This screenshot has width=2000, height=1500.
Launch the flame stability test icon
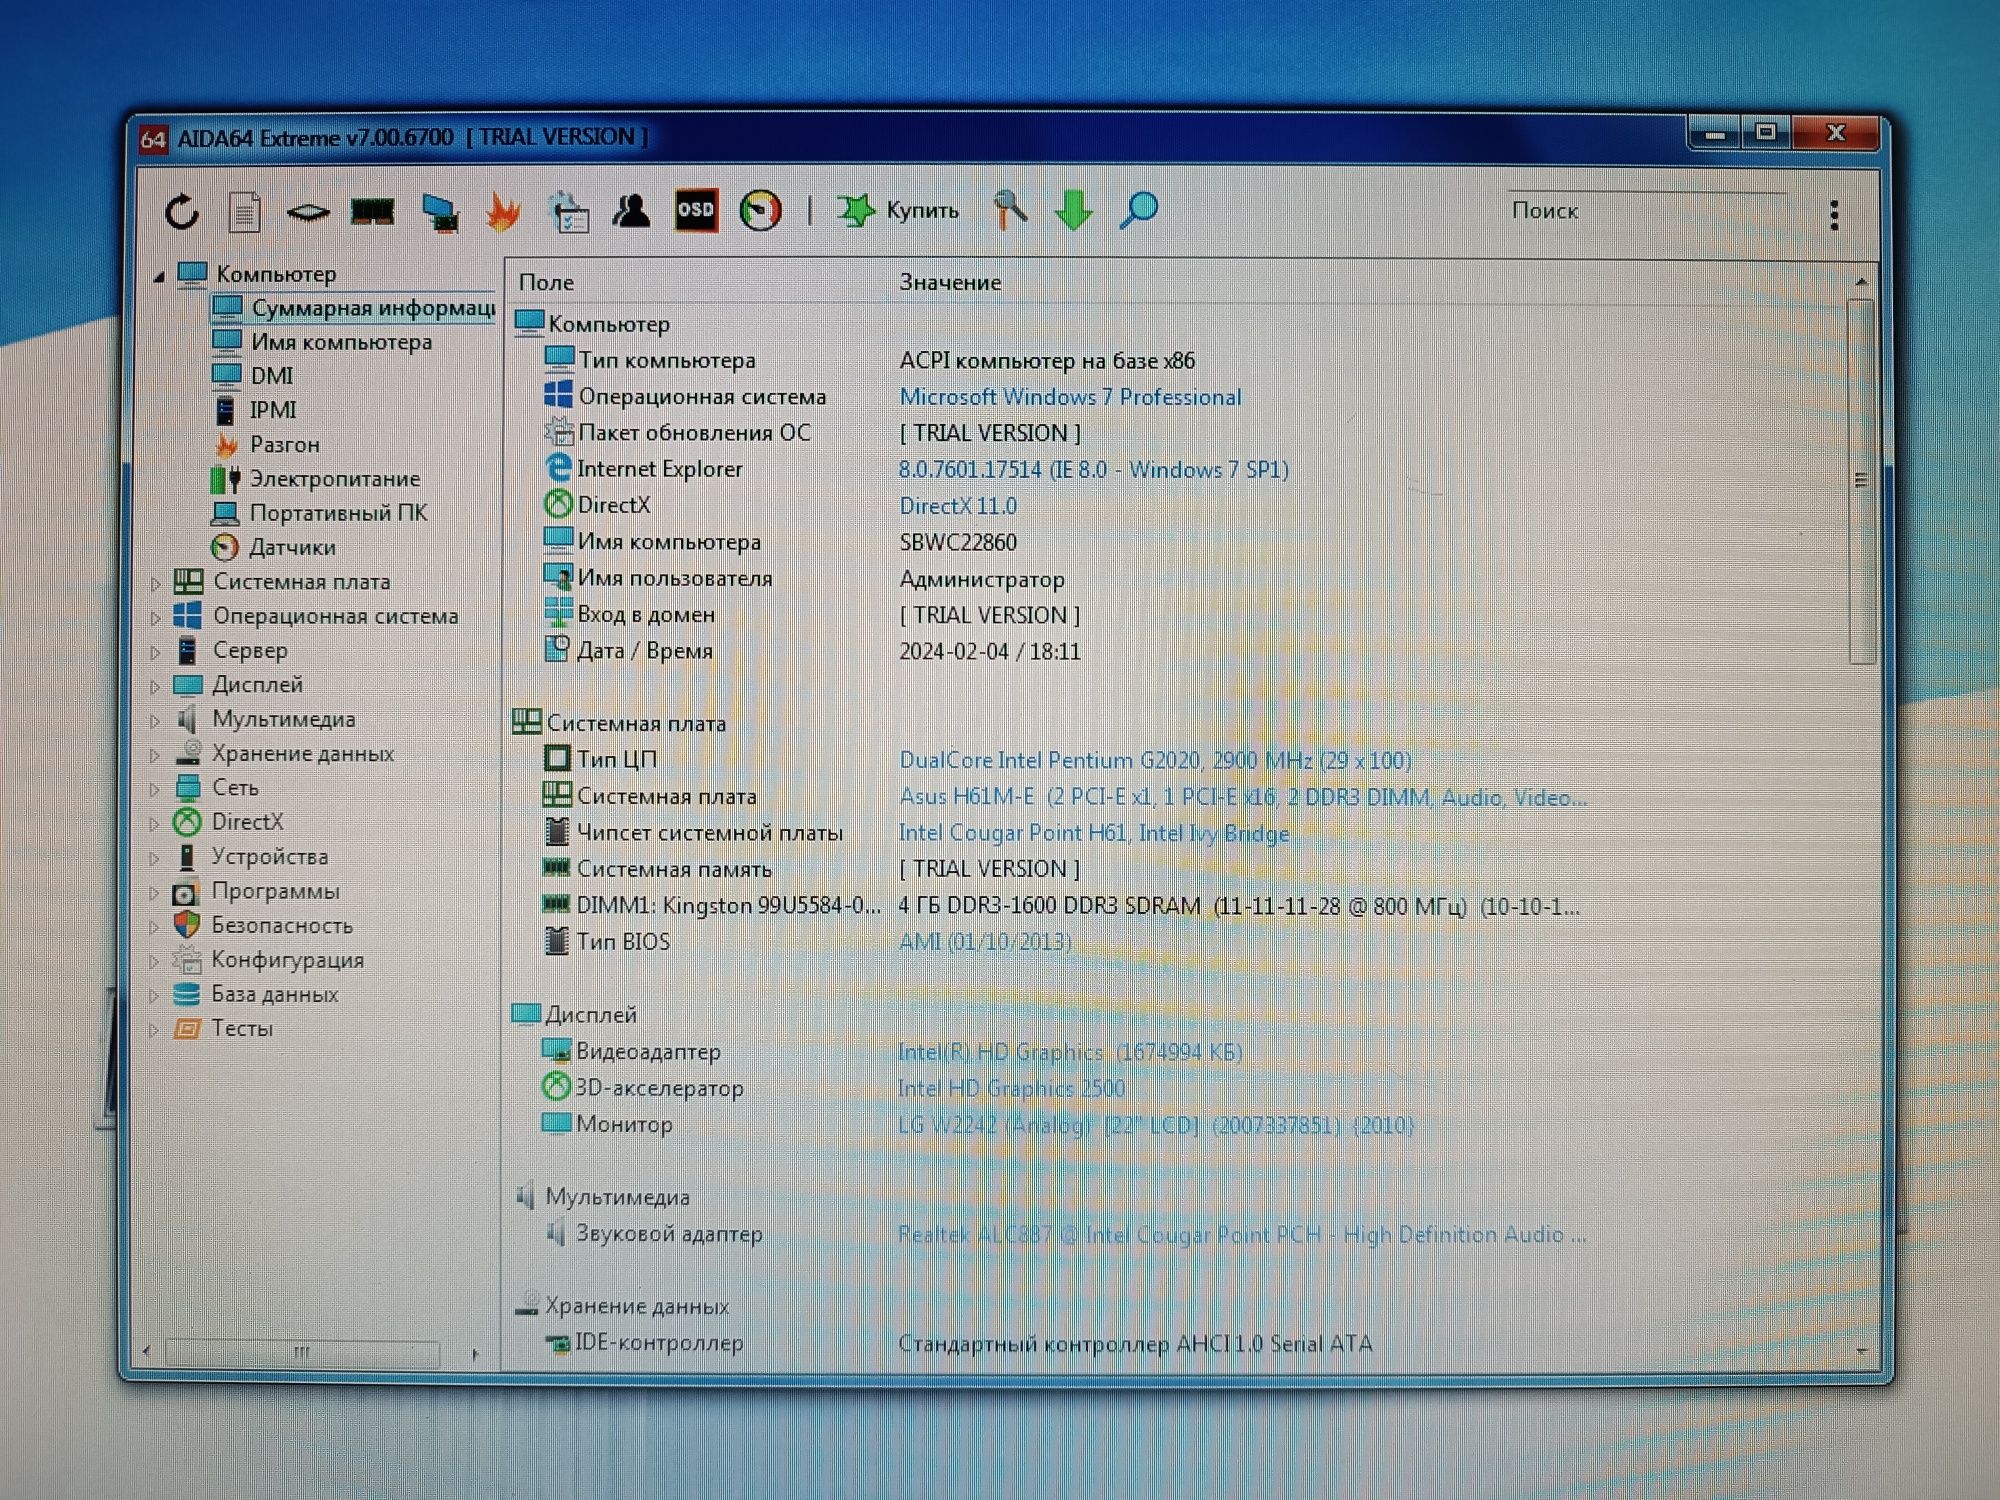point(503,211)
